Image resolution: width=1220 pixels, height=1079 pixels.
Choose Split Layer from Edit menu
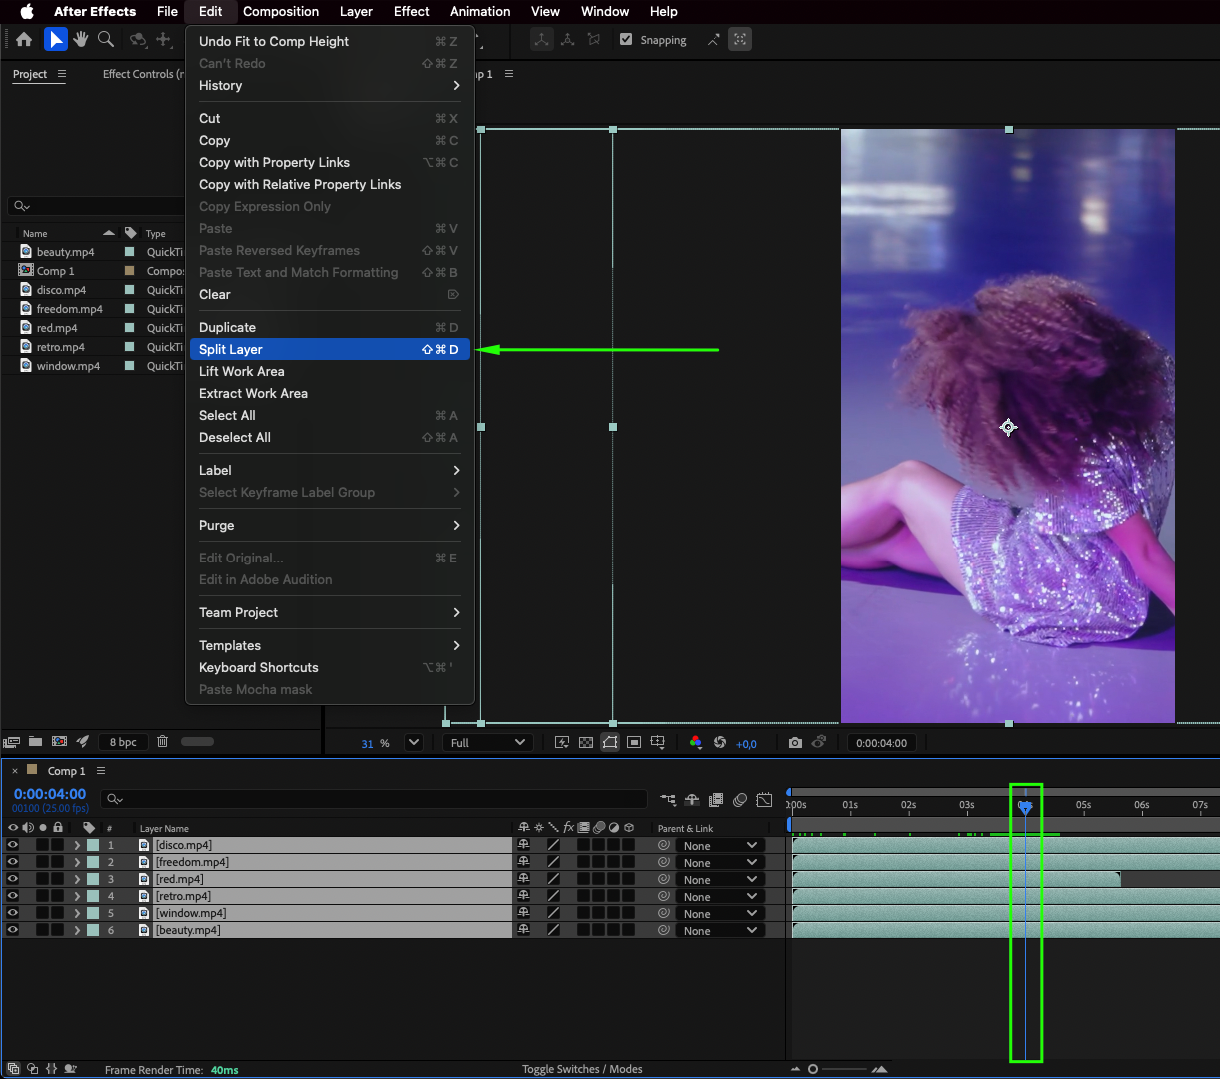click(329, 349)
